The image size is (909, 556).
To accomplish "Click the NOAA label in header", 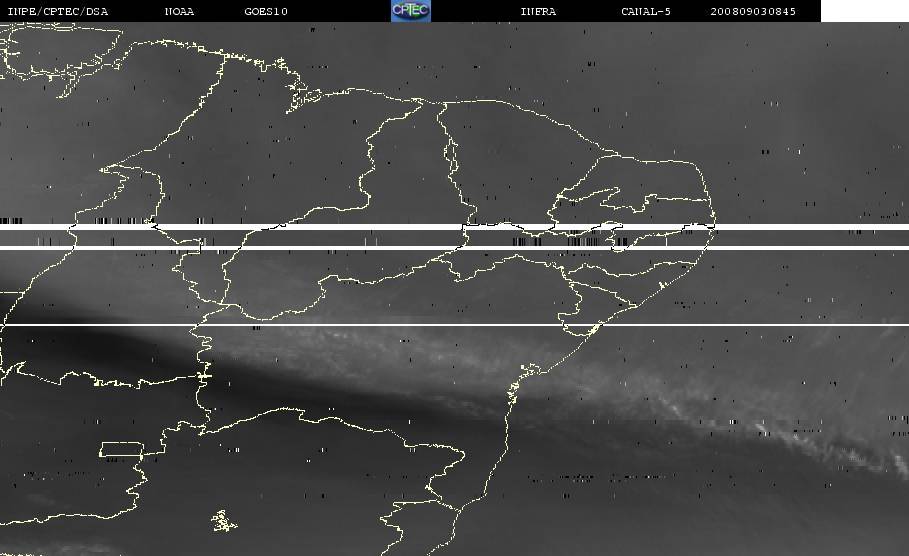I will click(x=180, y=12).
